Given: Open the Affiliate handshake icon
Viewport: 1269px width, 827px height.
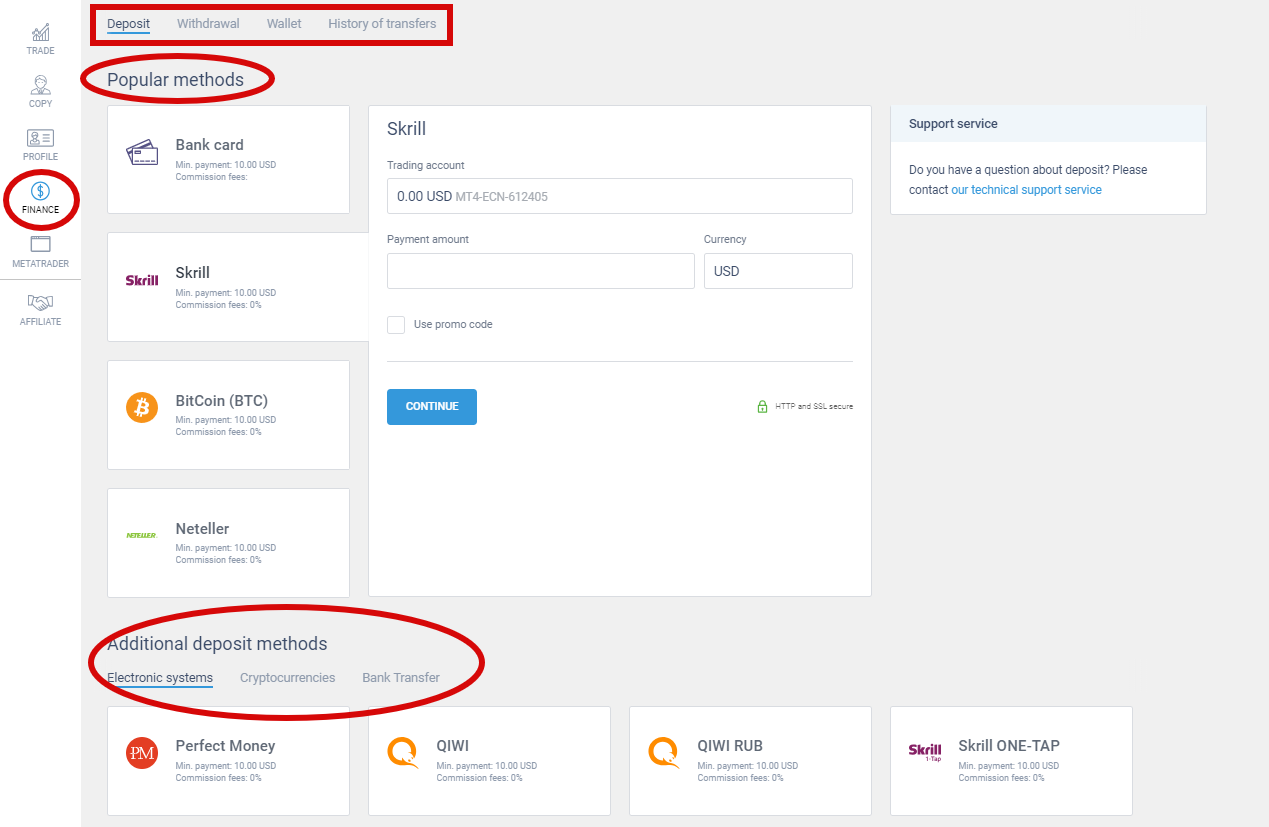Looking at the screenshot, I should 40,307.
